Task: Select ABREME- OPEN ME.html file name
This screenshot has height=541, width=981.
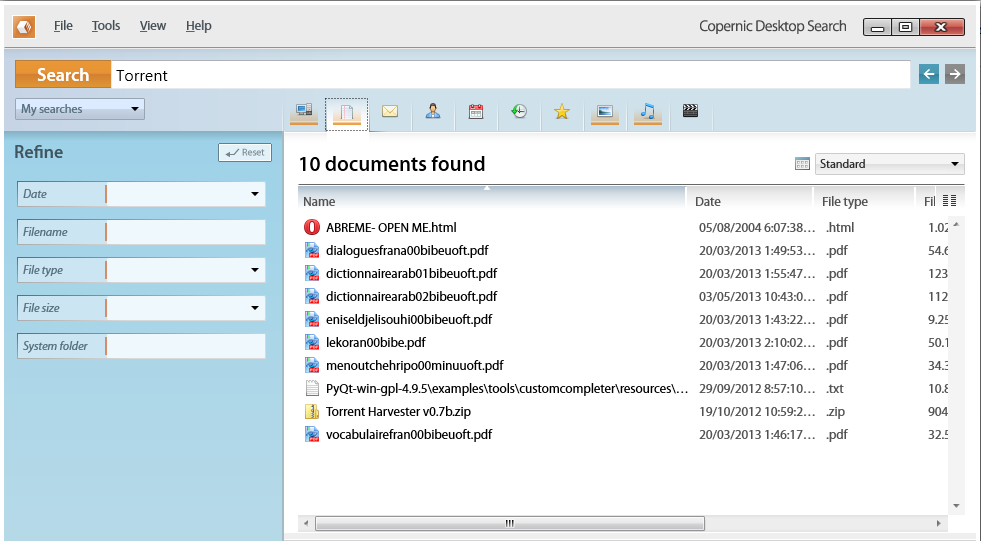Action: click(x=391, y=228)
